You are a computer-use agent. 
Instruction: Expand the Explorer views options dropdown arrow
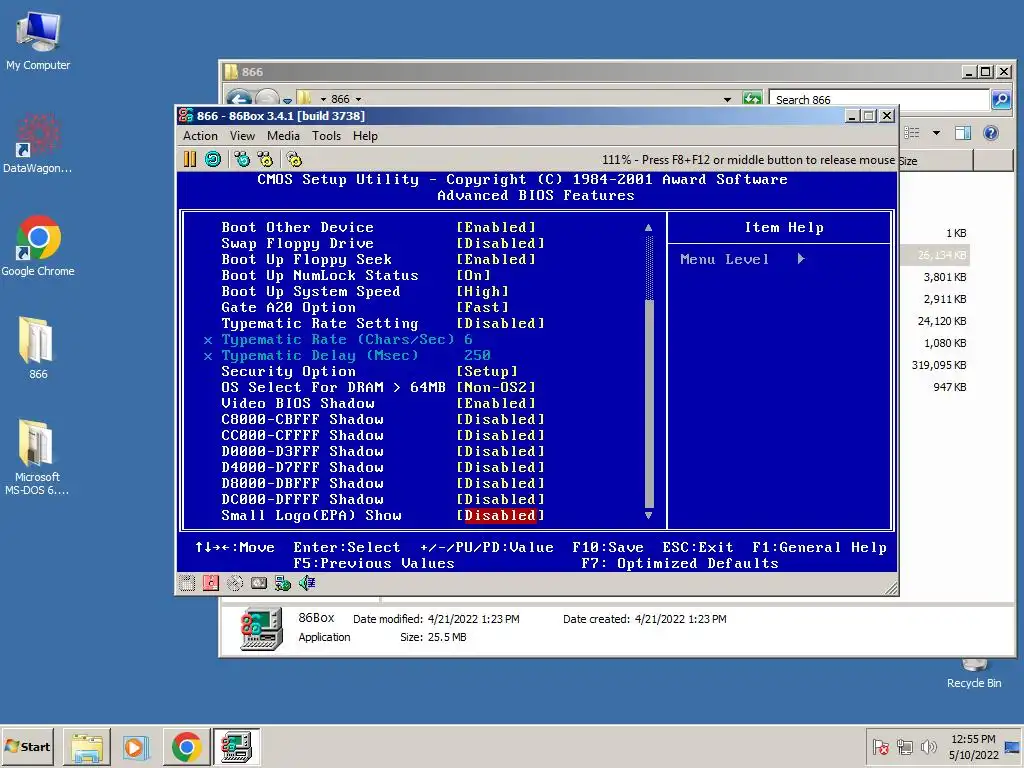936,133
